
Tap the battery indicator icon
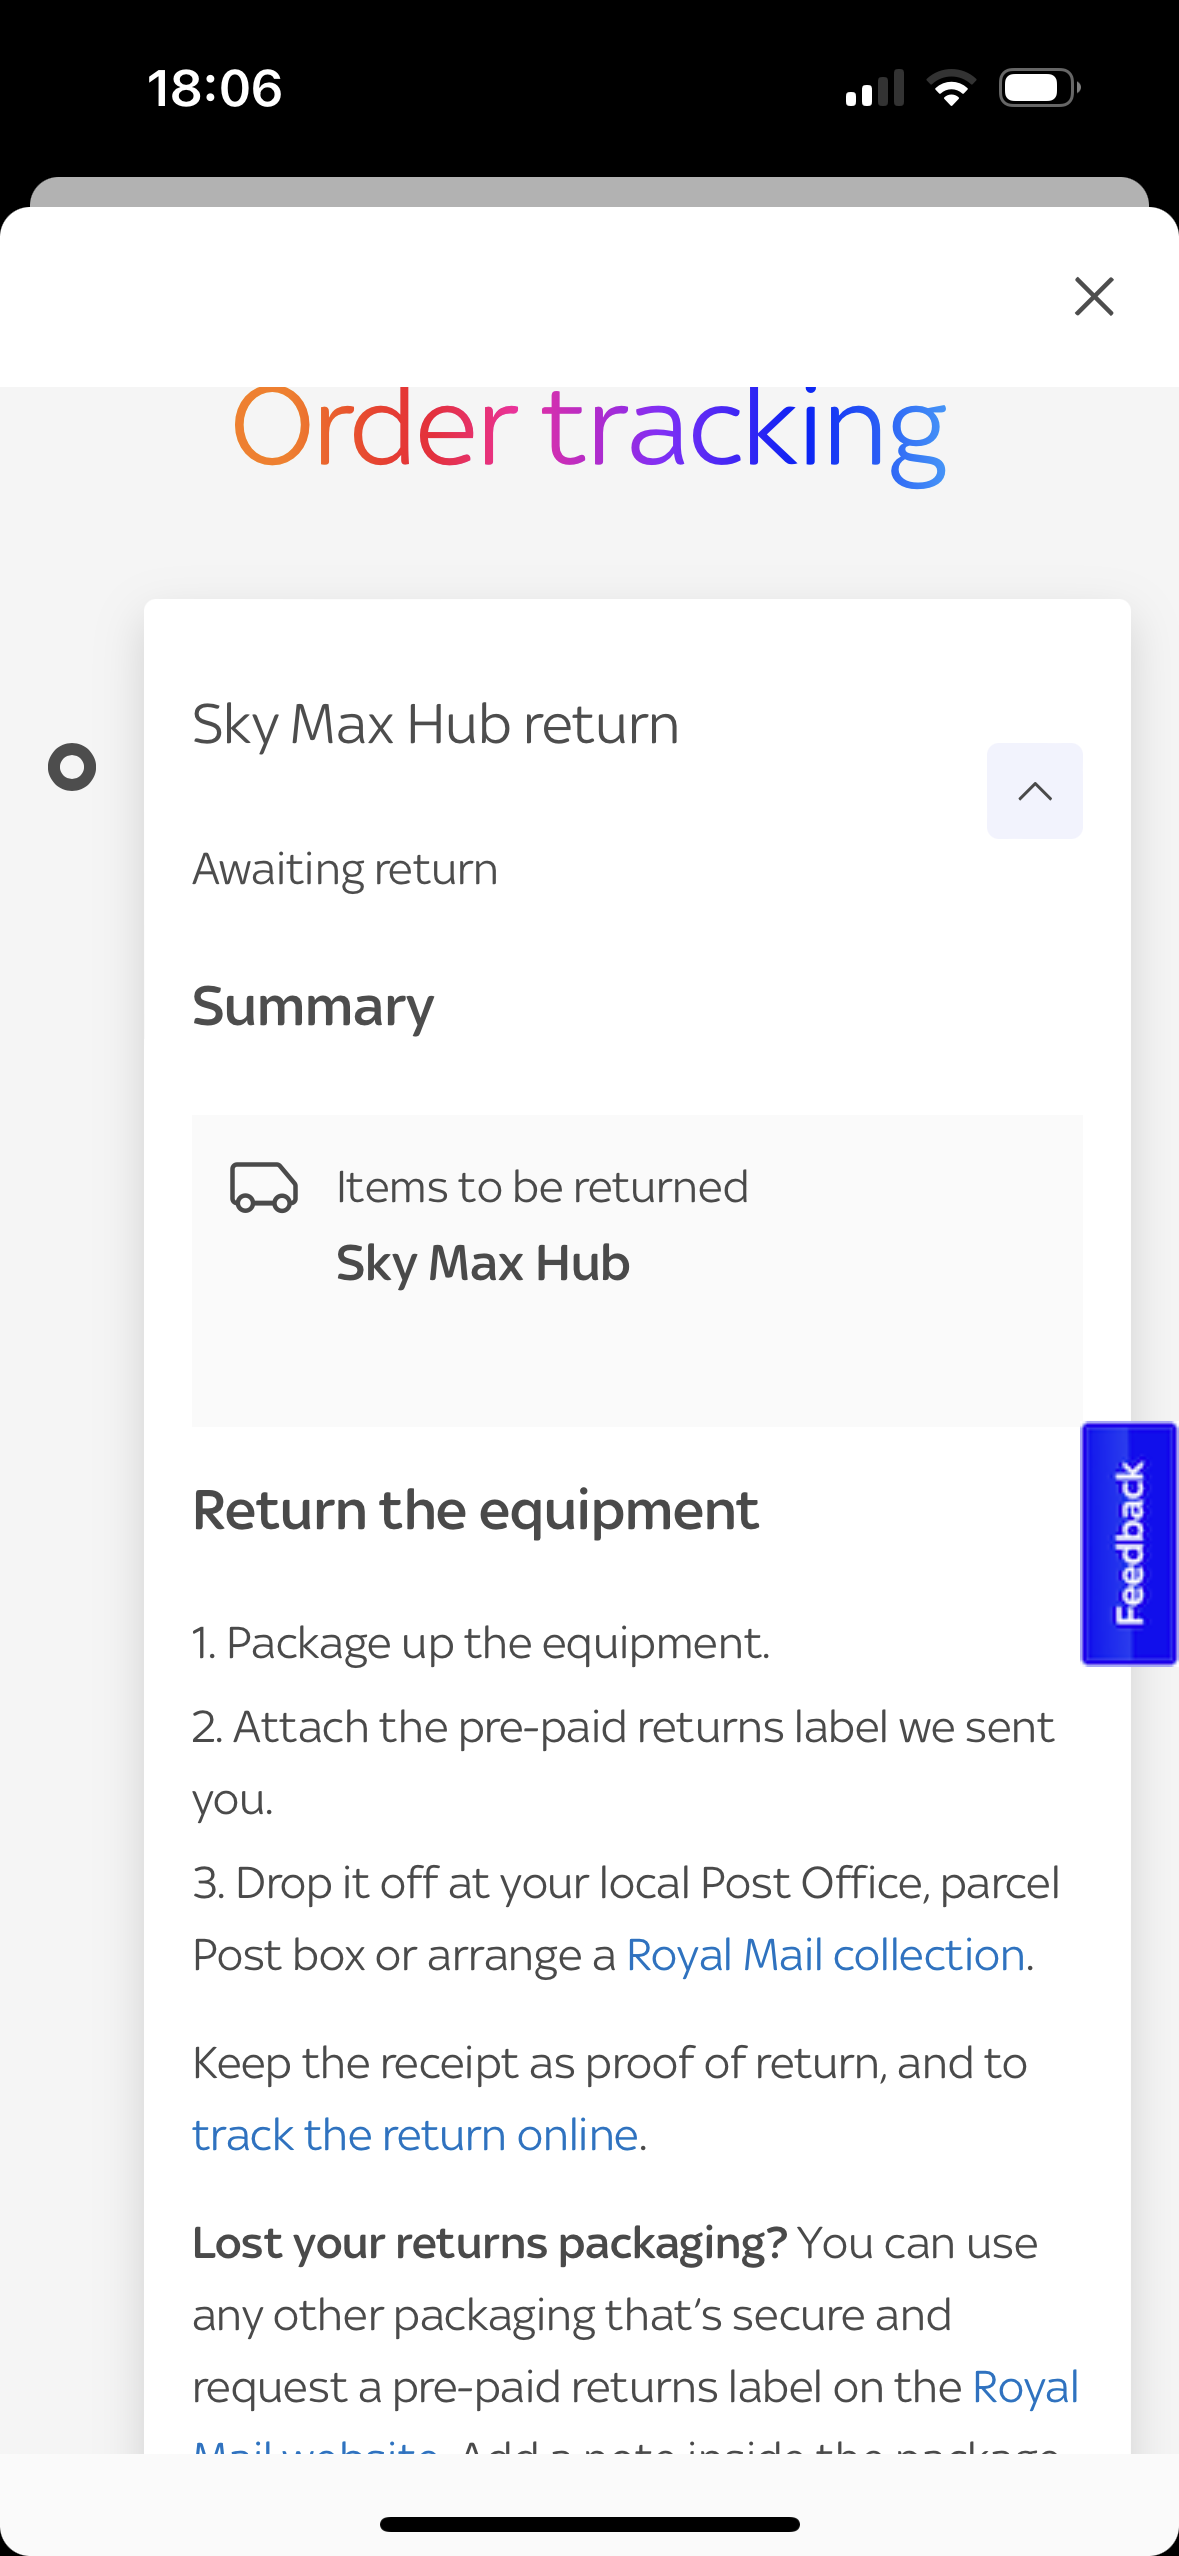tap(1039, 88)
